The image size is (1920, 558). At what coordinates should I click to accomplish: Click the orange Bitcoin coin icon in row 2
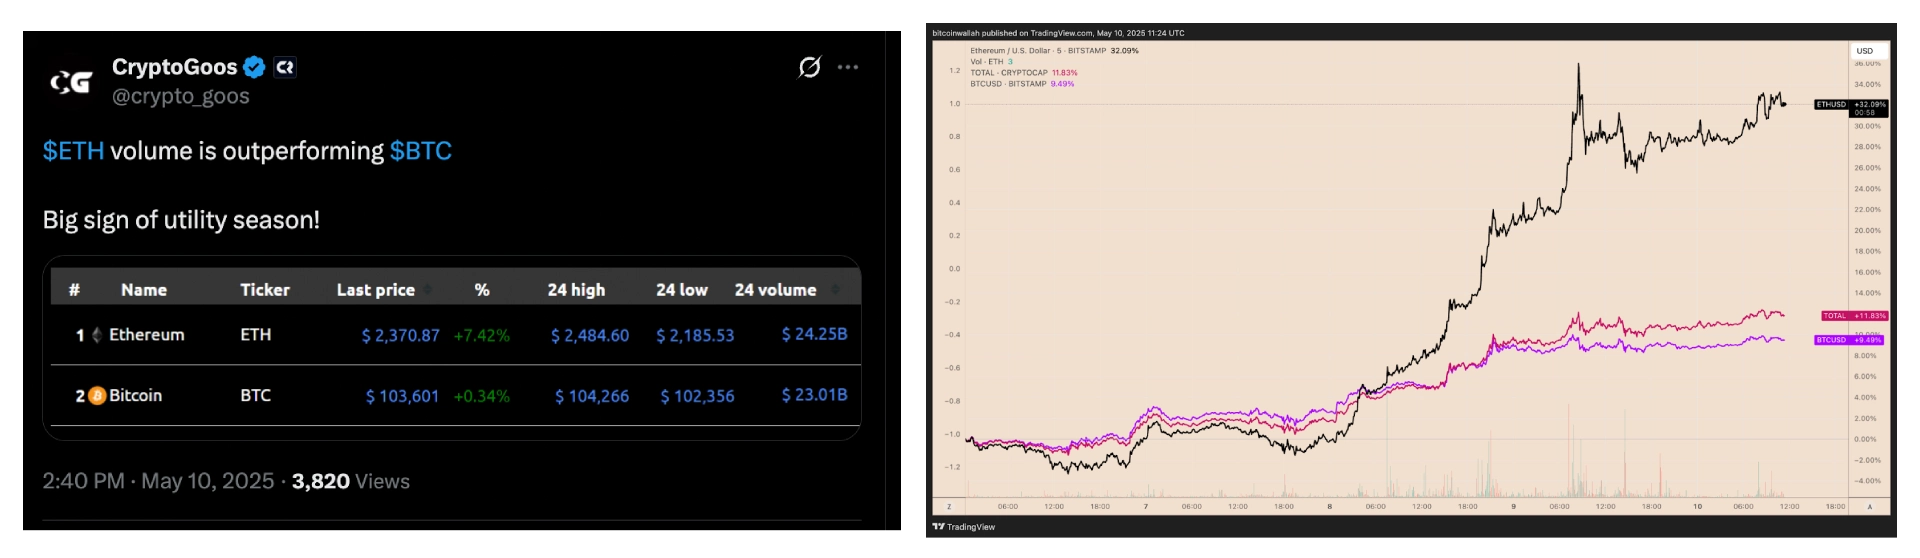[x=97, y=396]
